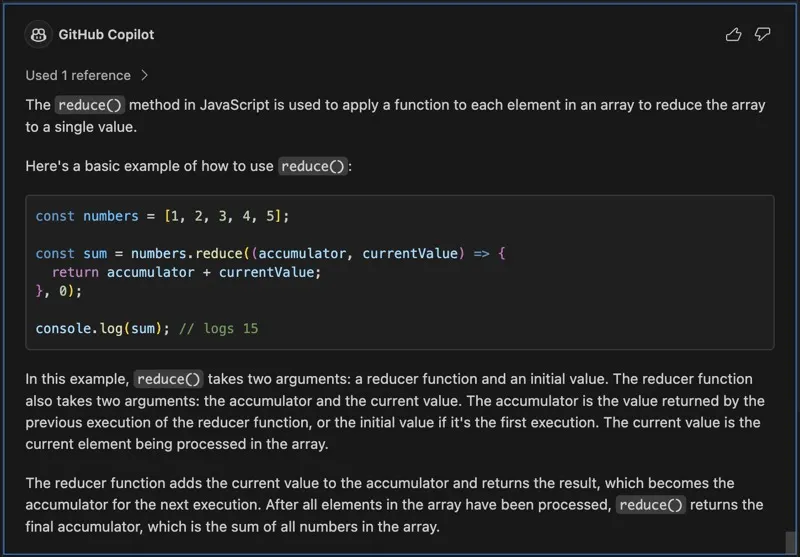Image resolution: width=800 pixels, height=557 pixels.
Task: Click the GitHub Copilot name label
Action: pos(106,35)
